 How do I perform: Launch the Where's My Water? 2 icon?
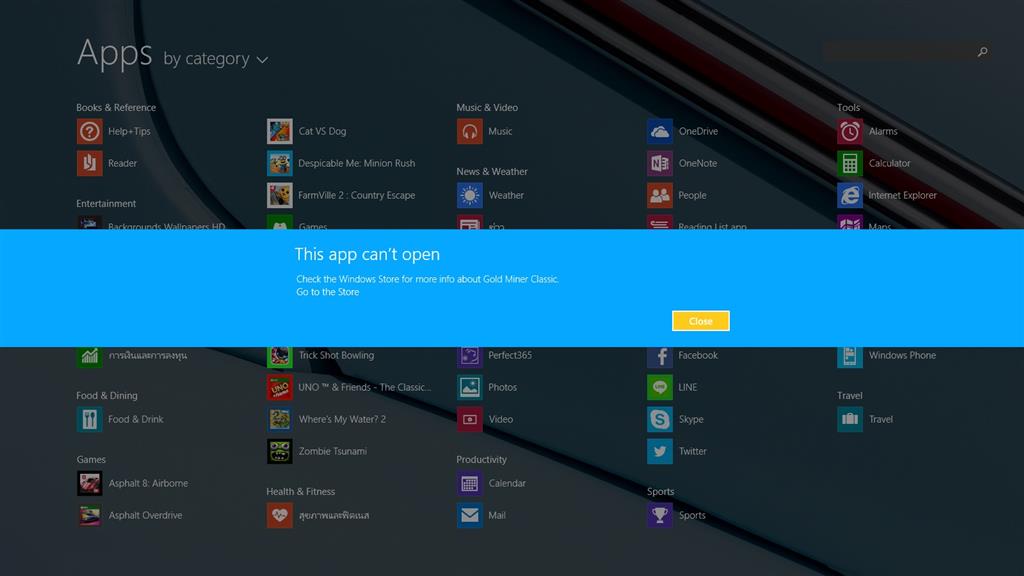(x=280, y=419)
